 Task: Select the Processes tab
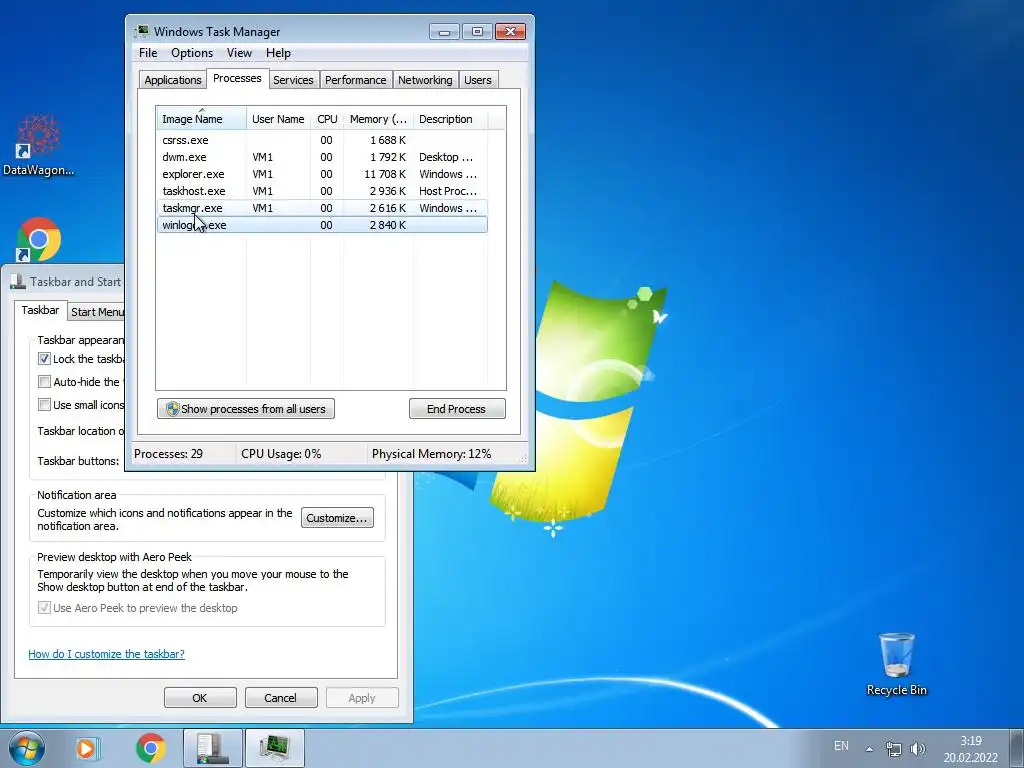tap(237, 78)
